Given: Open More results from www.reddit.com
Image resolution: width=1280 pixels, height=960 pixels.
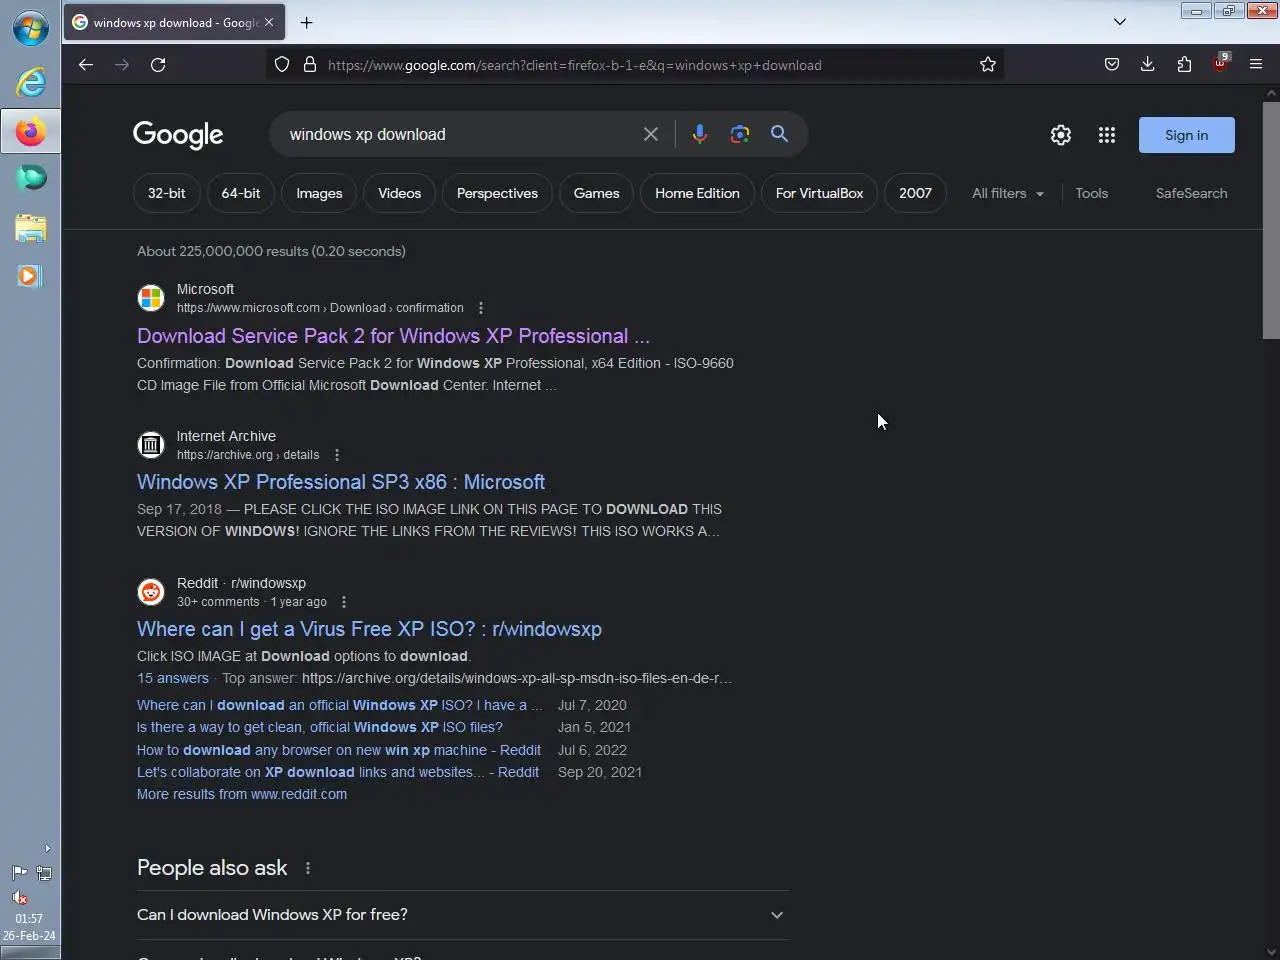Looking at the screenshot, I should tap(242, 794).
